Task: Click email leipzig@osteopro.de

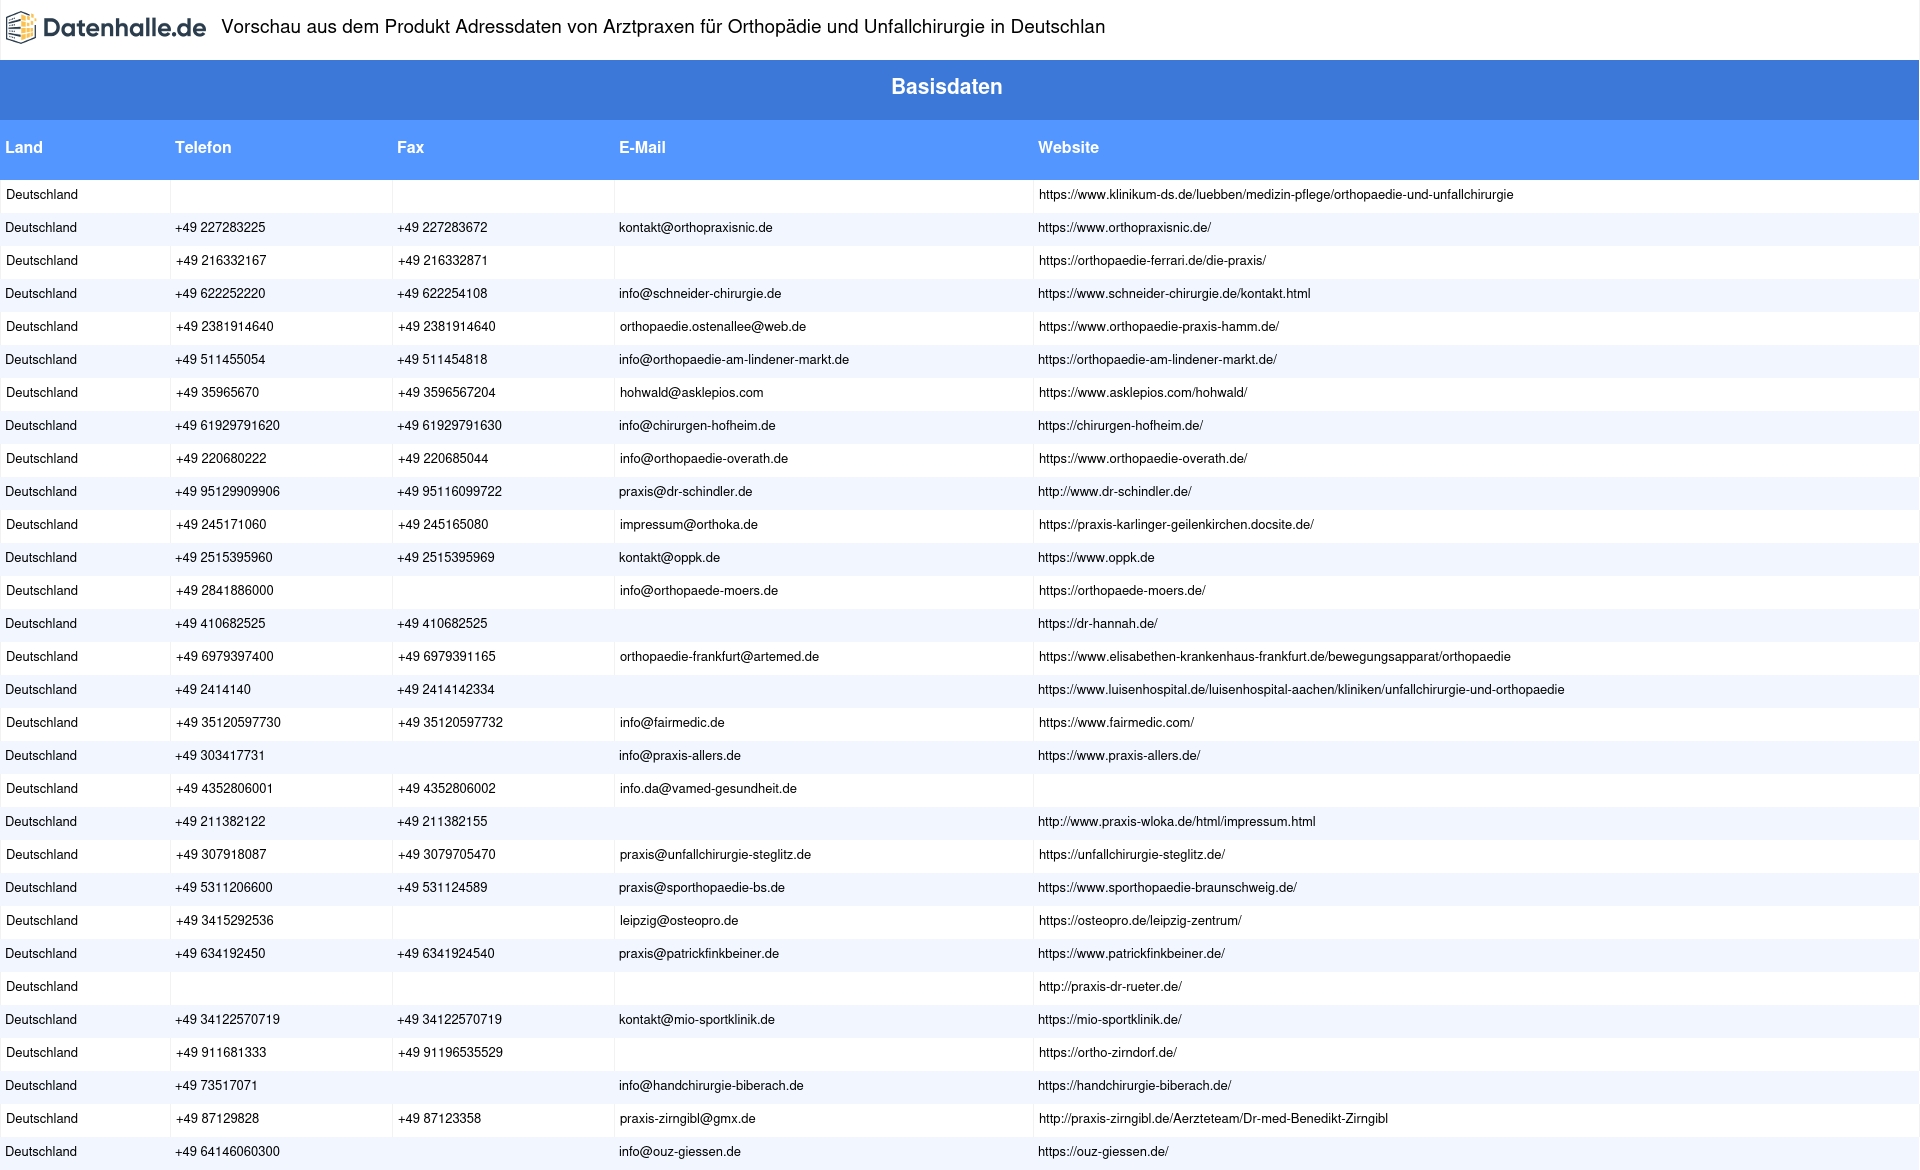Action: tap(679, 921)
